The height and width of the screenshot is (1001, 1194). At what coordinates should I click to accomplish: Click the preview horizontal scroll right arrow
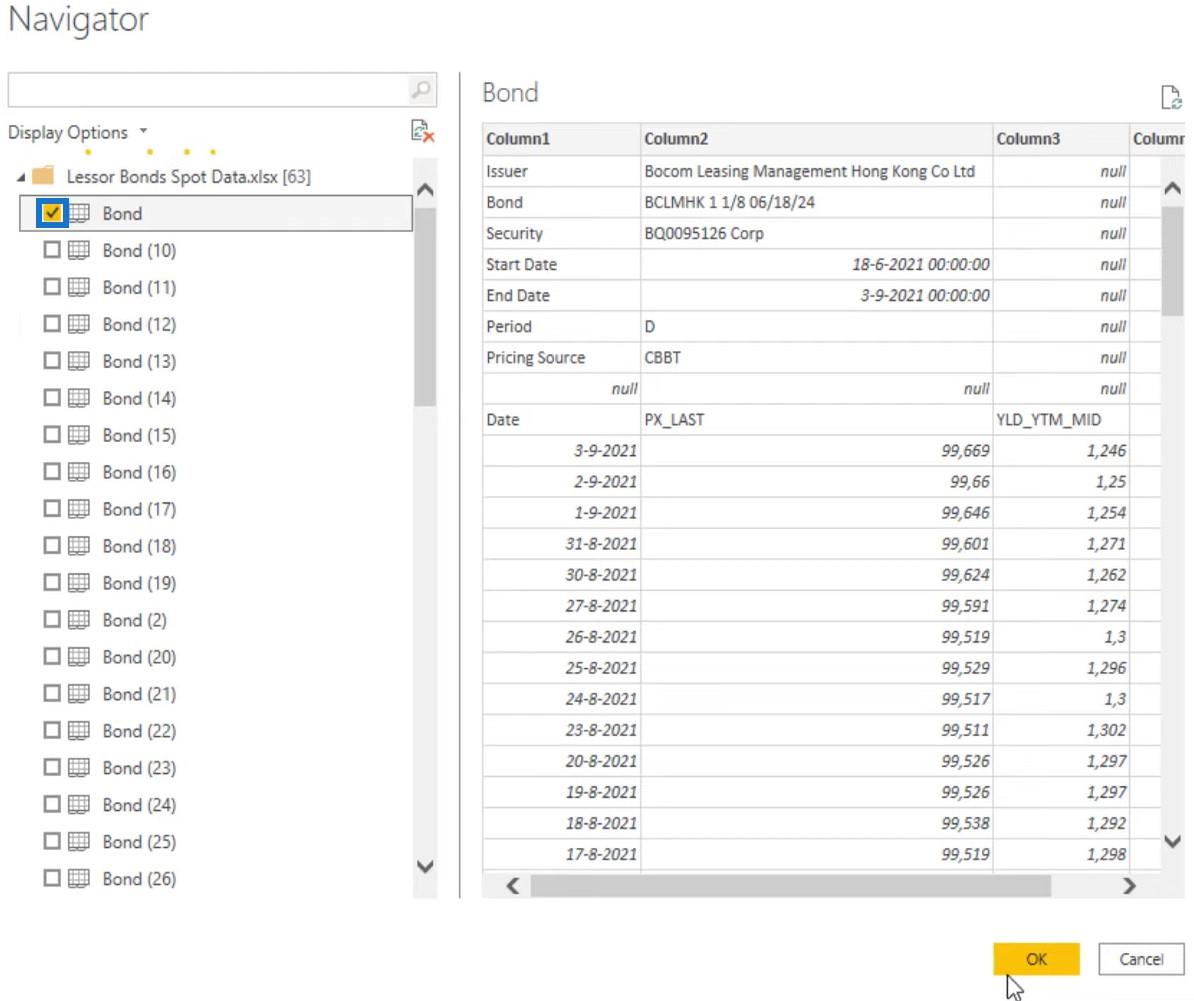1129,885
